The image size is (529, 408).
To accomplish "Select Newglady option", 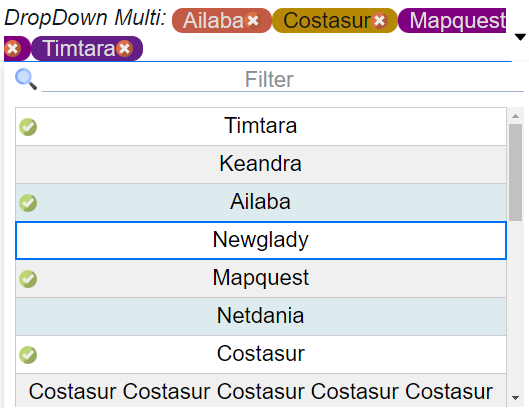I will pyautogui.click(x=261, y=240).
